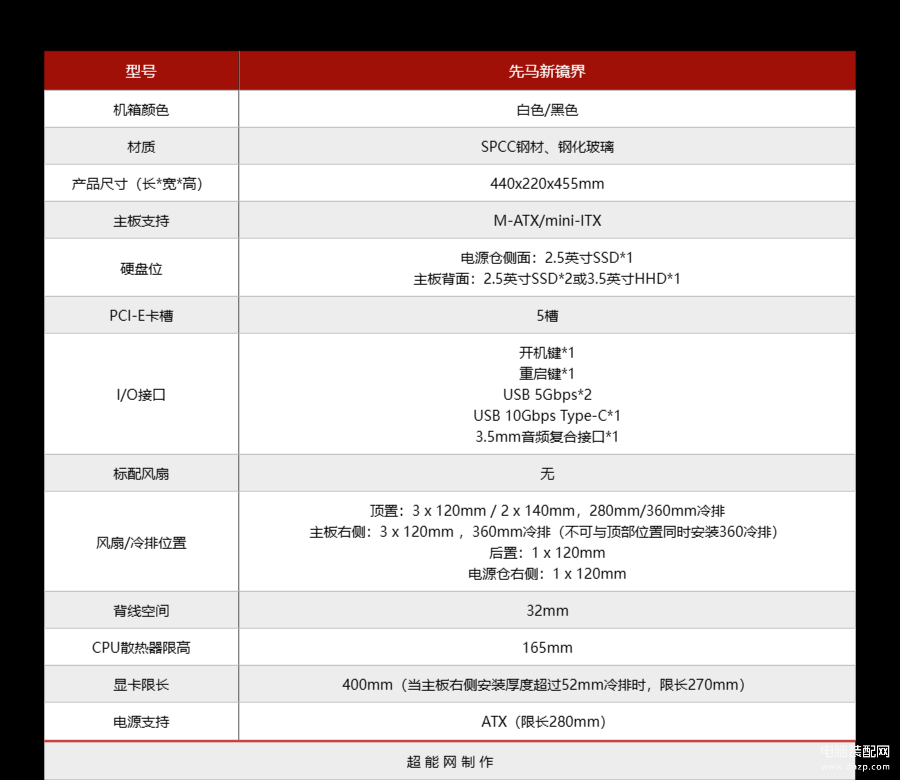Click the 后置：1 x 120mm line
The height and width of the screenshot is (780, 900).
tap(547, 553)
